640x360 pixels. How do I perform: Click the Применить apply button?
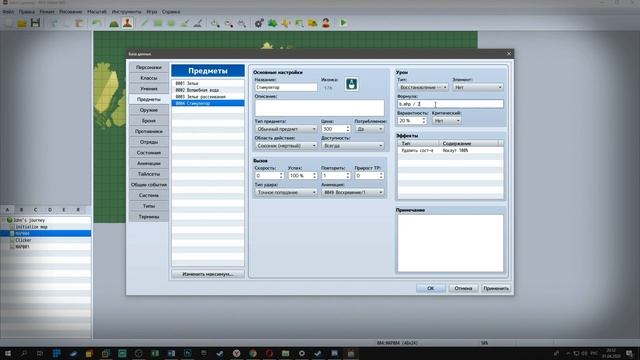pyautogui.click(x=496, y=288)
